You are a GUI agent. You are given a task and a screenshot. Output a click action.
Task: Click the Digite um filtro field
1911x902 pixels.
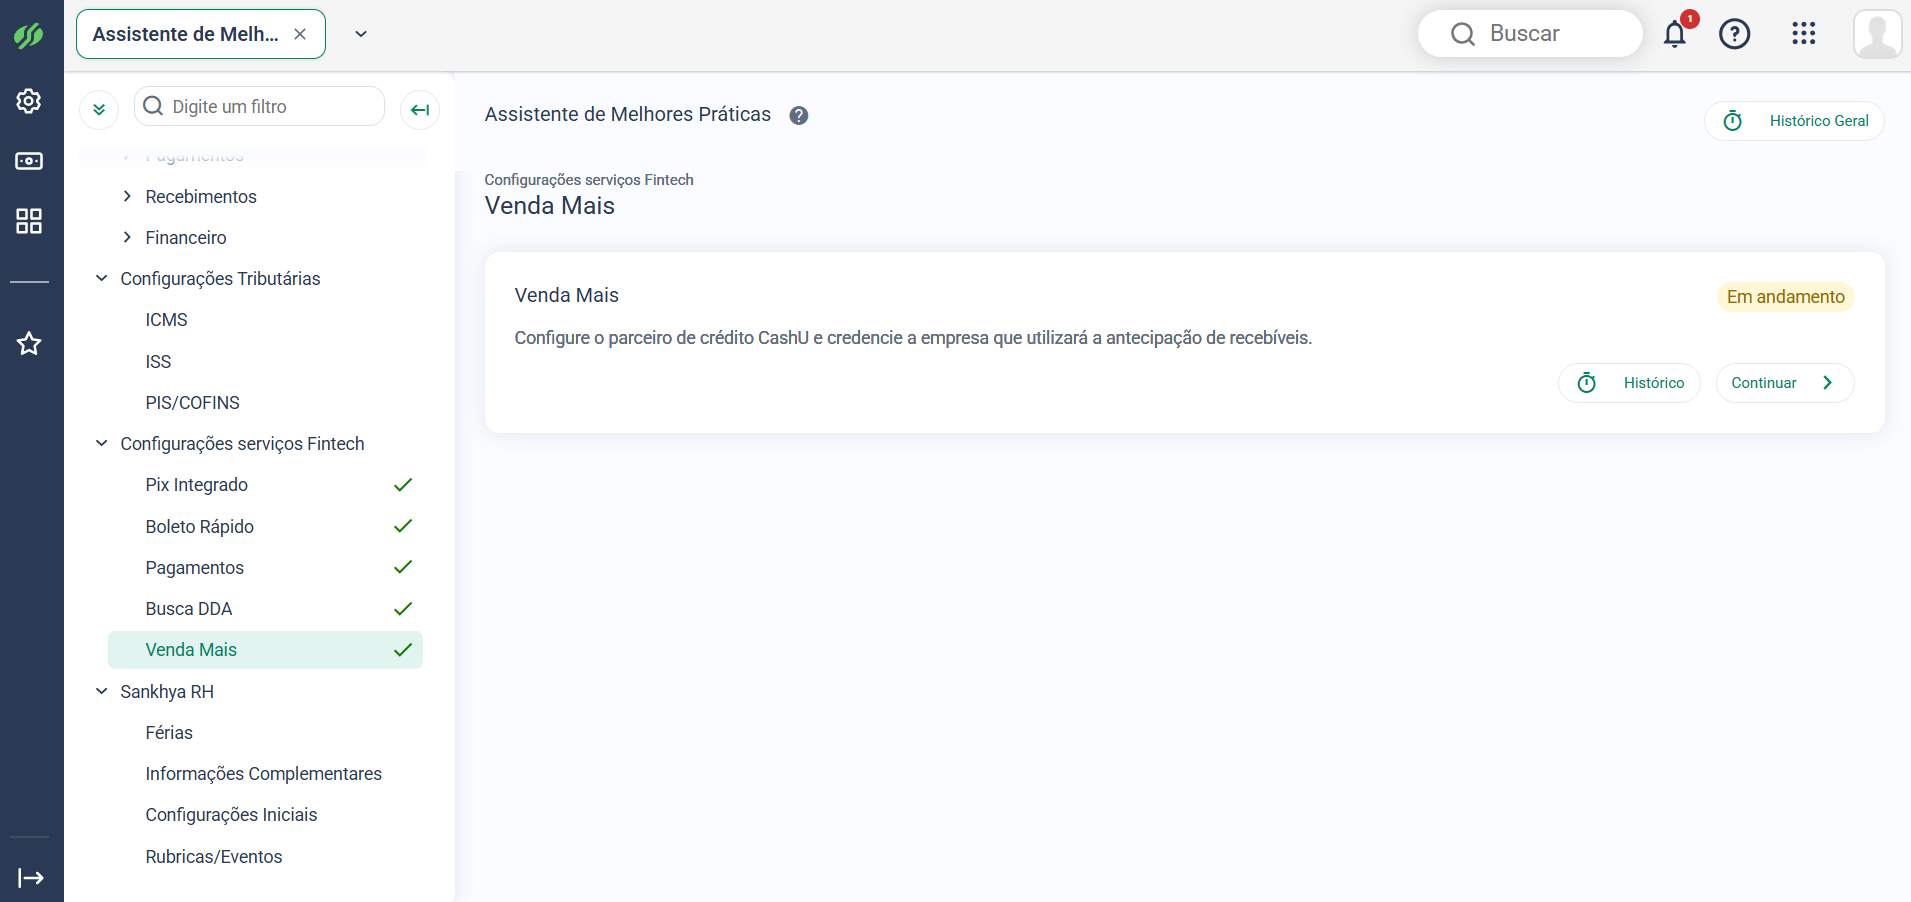tap(259, 106)
